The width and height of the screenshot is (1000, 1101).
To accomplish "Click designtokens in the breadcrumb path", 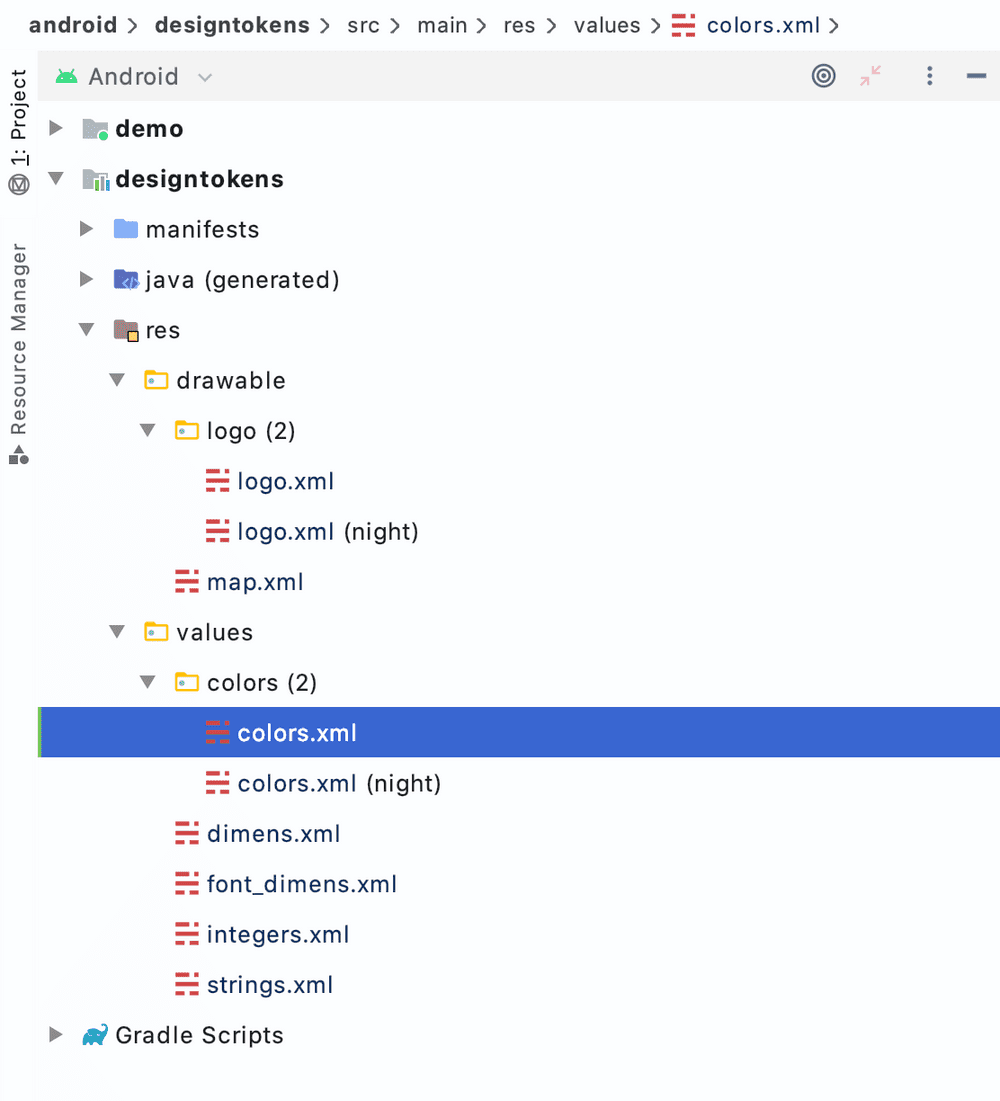I will (x=231, y=25).
